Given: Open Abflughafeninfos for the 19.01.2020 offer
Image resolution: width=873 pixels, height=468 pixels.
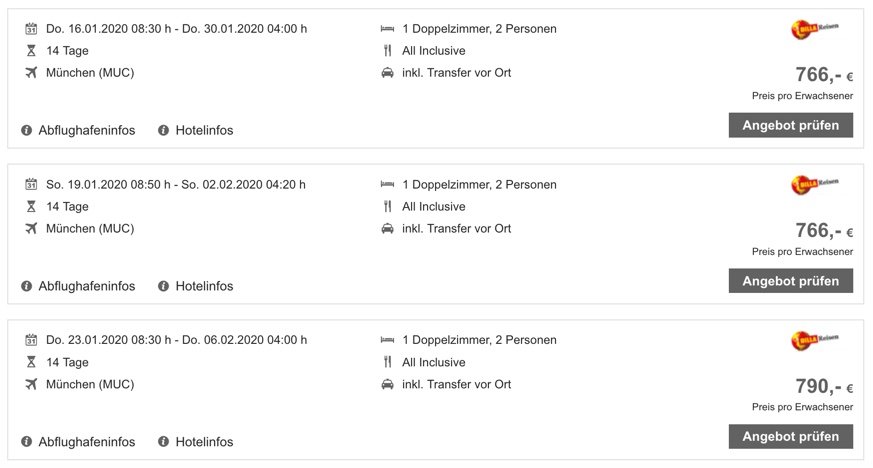Looking at the screenshot, I should click(86, 286).
